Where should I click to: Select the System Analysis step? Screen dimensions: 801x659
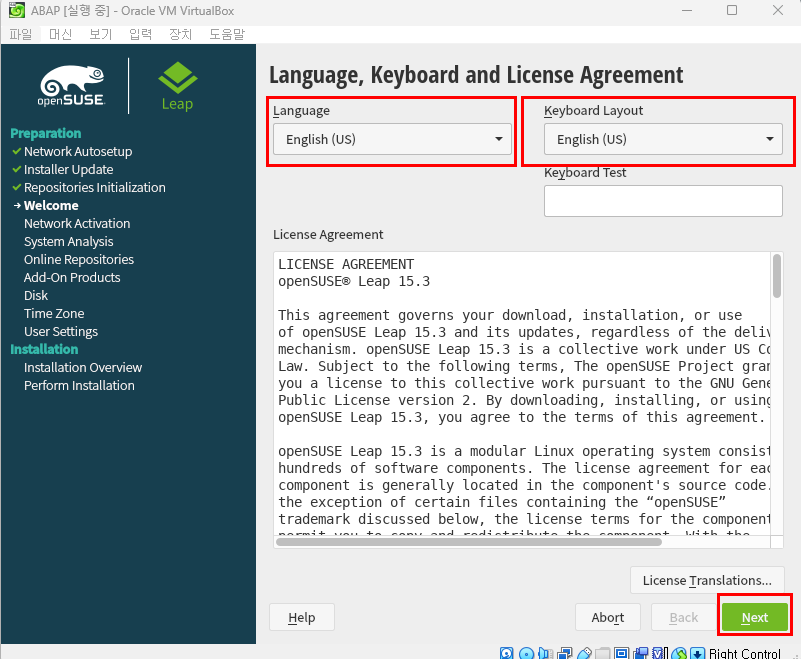(68, 241)
